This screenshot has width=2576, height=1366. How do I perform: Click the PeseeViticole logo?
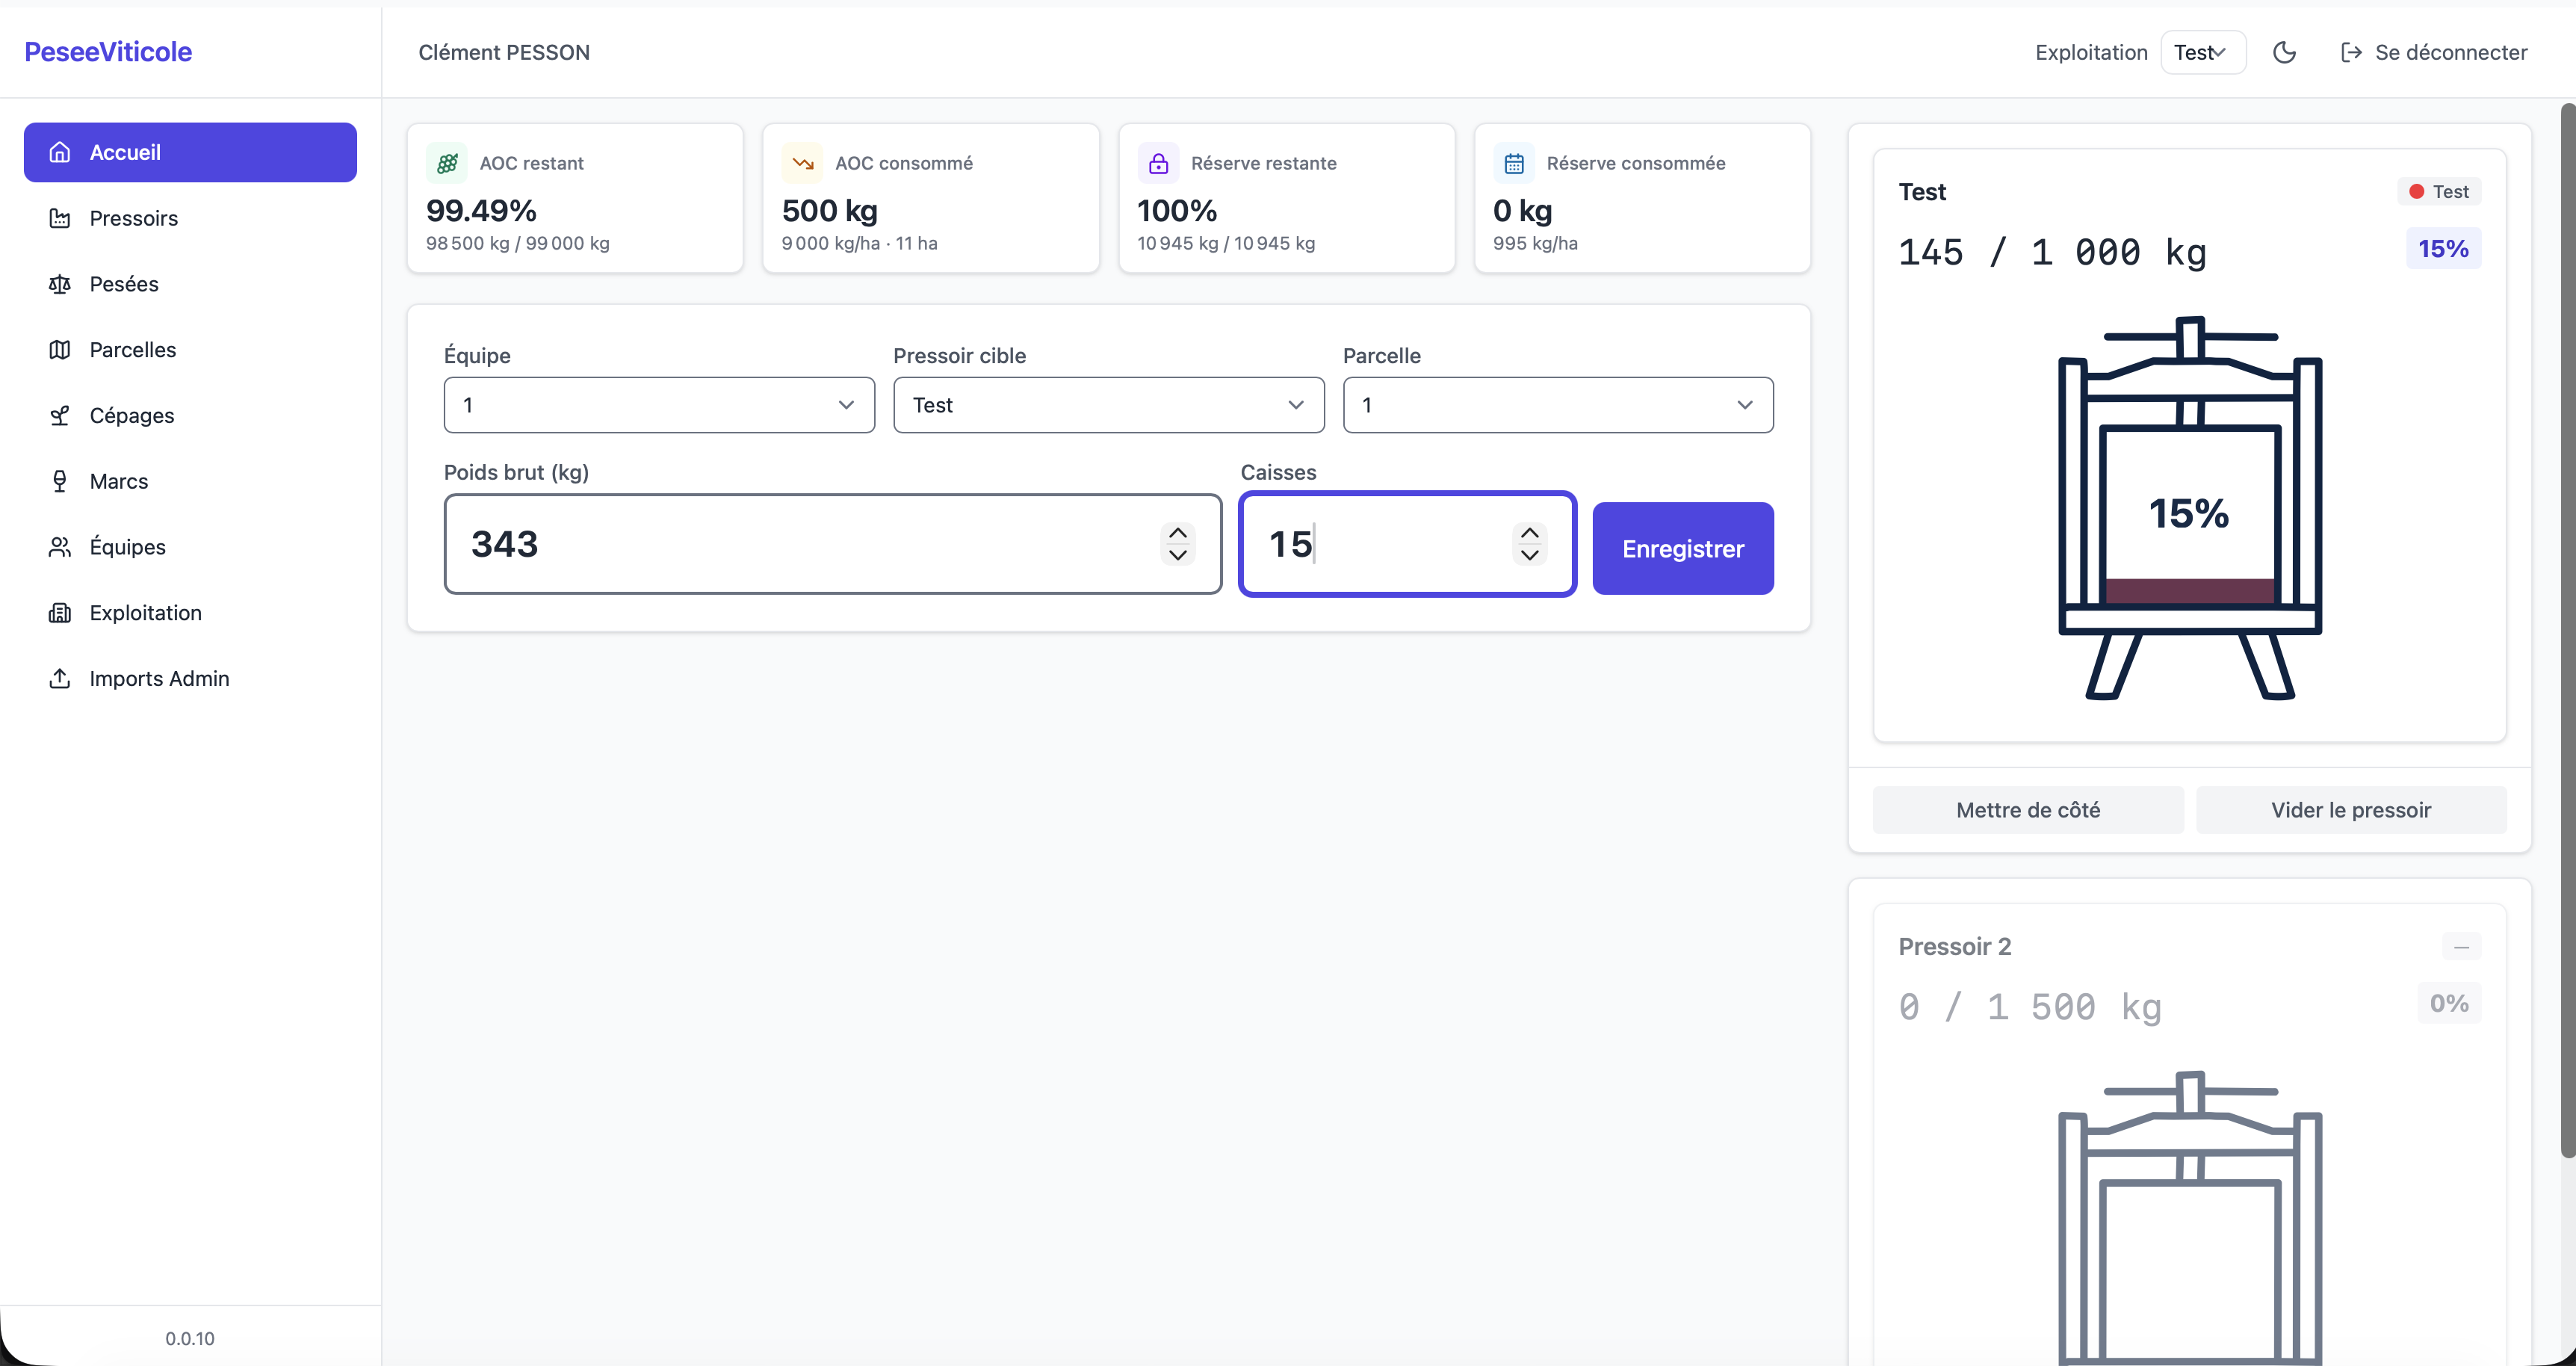tap(108, 52)
